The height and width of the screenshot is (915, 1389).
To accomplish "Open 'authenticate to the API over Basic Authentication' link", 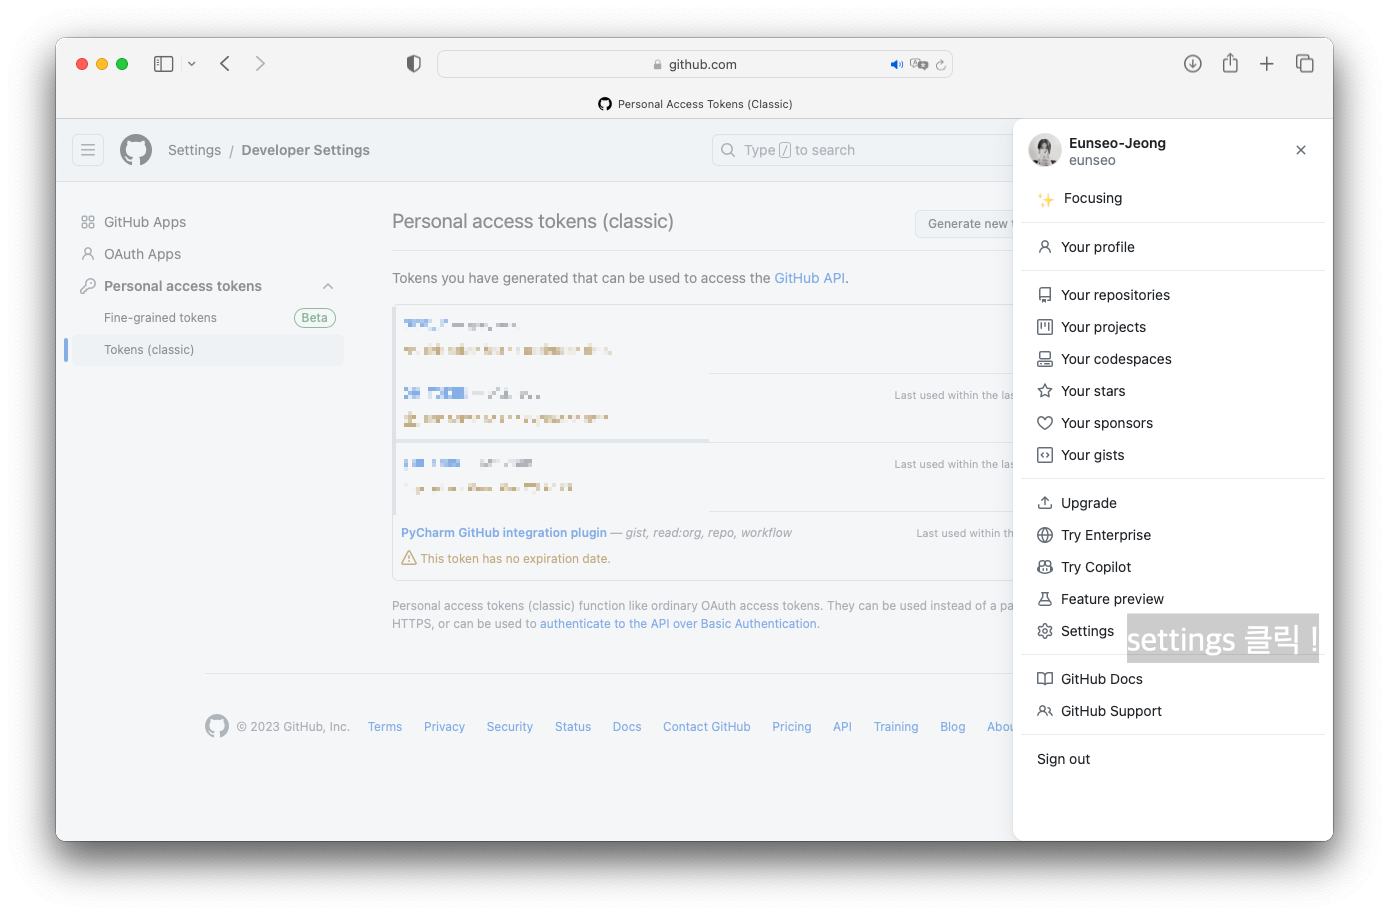I will pyautogui.click(x=678, y=624).
